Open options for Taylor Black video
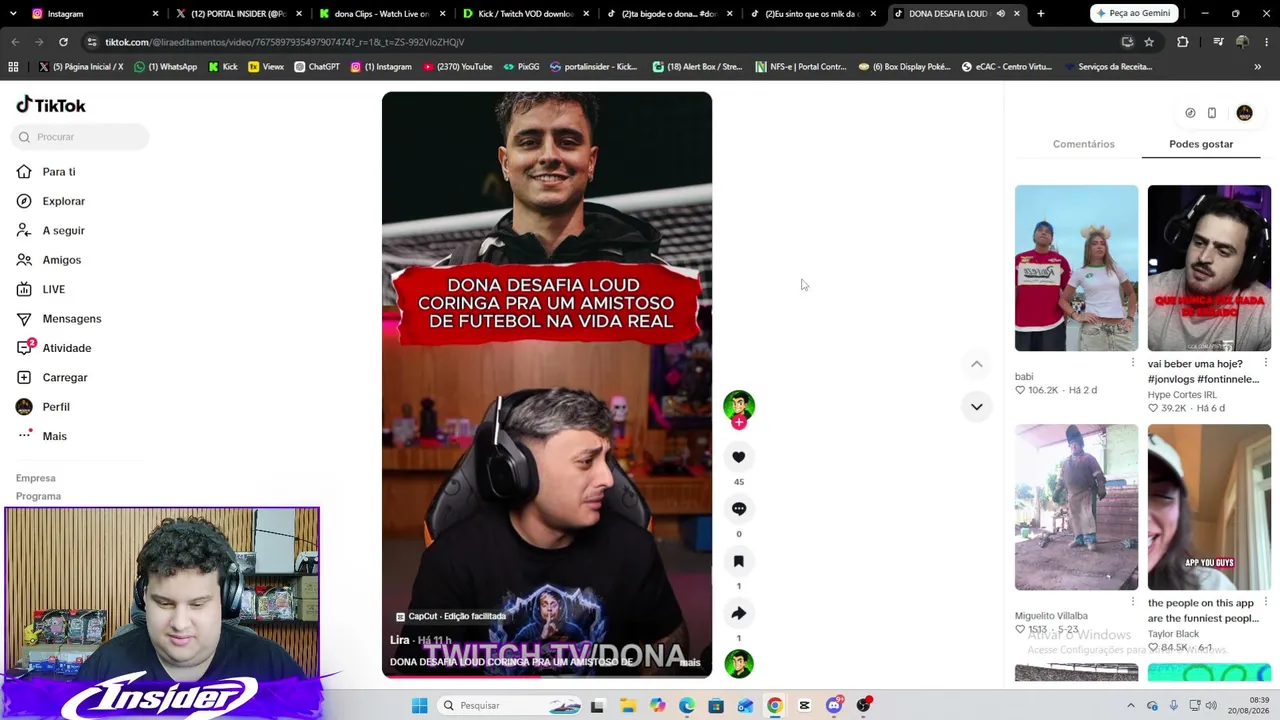 point(1265,601)
